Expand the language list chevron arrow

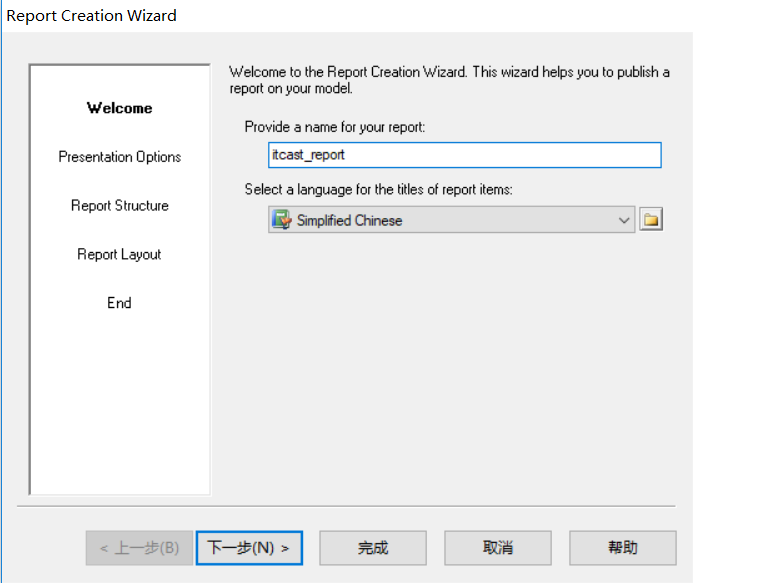[624, 220]
